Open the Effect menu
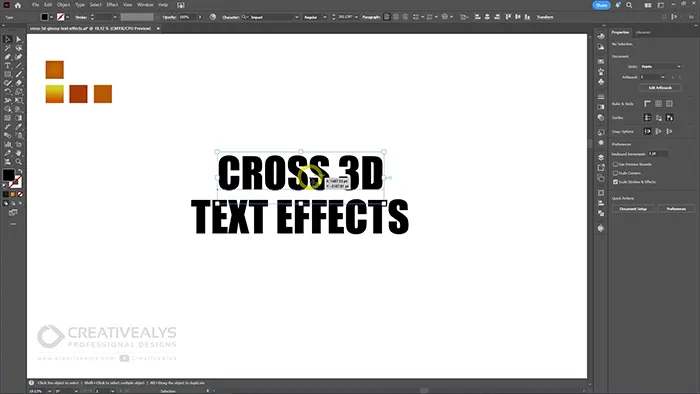This screenshot has height=394, width=700. click(112, 5)
